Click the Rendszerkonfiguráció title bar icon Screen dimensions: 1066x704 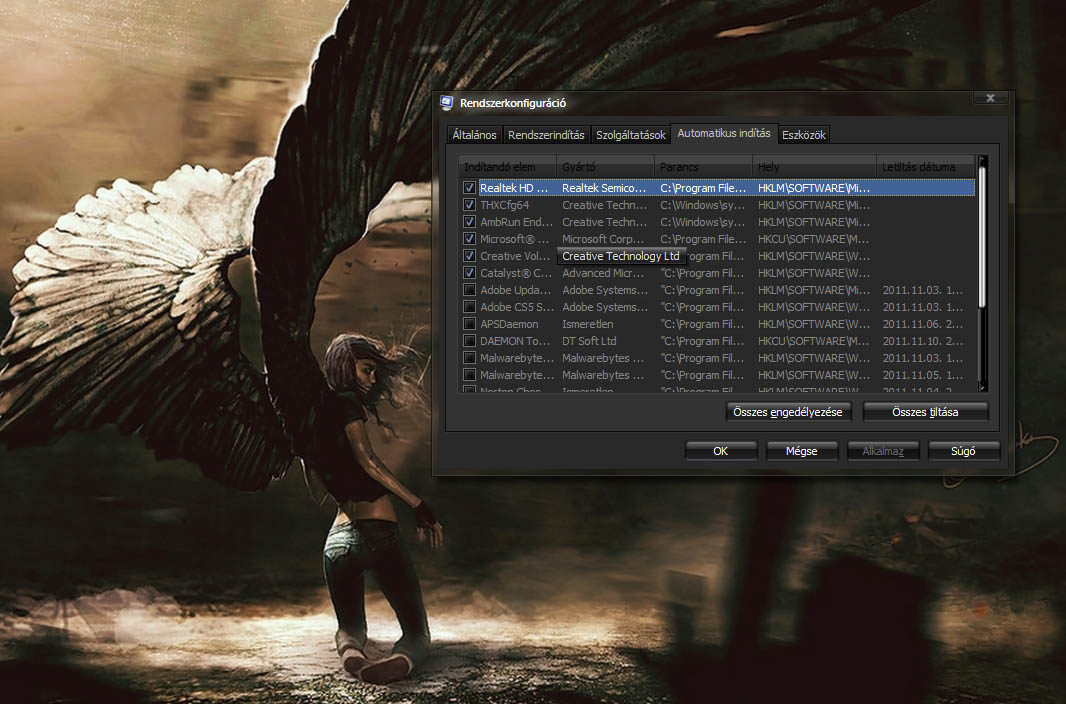pyautogui.click(x=447, y=103)
